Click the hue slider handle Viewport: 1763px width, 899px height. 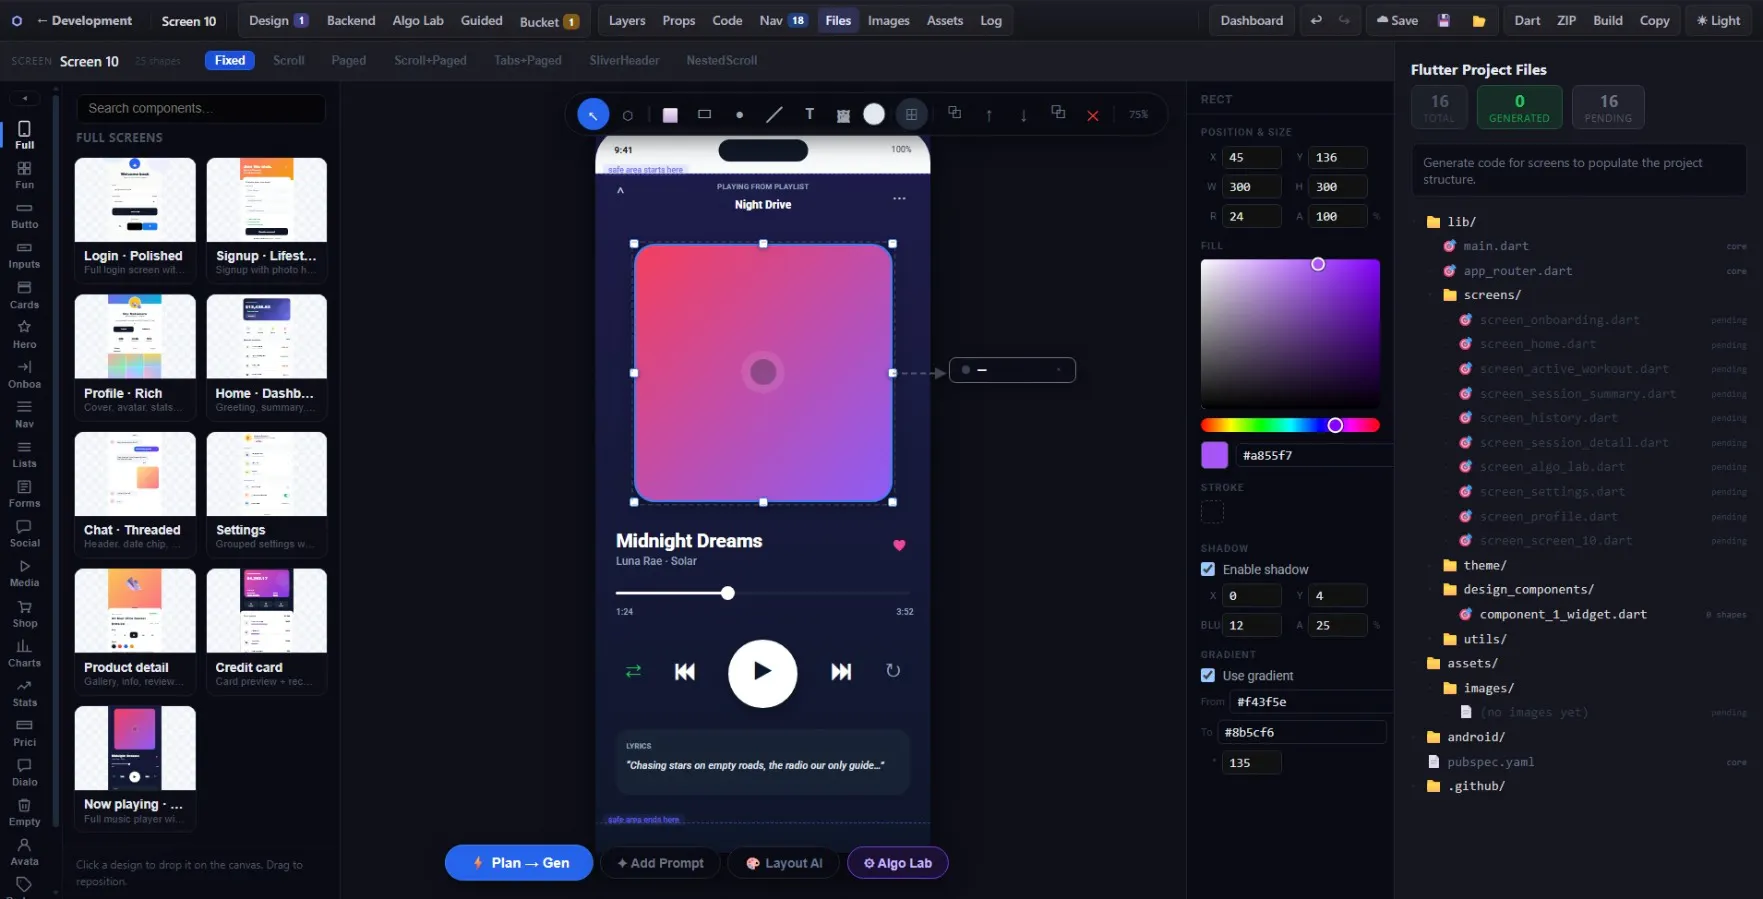click(1335, 425)
